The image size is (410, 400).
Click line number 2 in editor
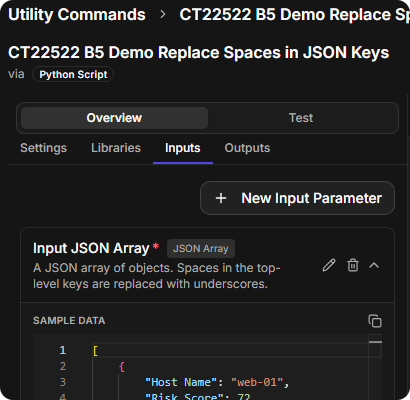[x=63, y=366]
